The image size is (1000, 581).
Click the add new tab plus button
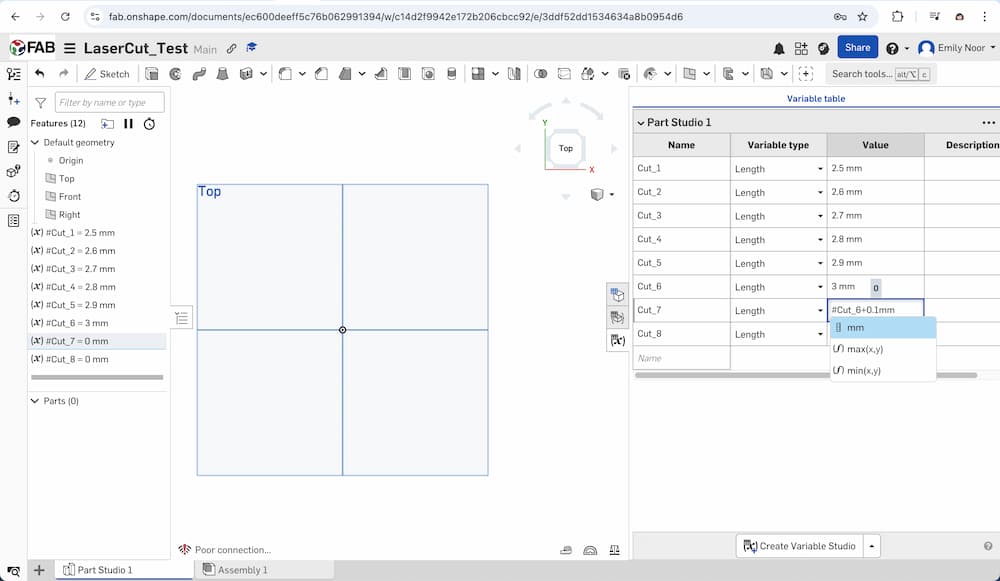click(x=39, y=570)
